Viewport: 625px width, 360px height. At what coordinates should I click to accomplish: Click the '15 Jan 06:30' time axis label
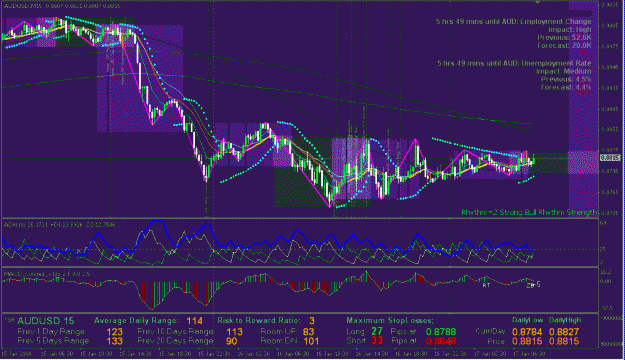57,353
